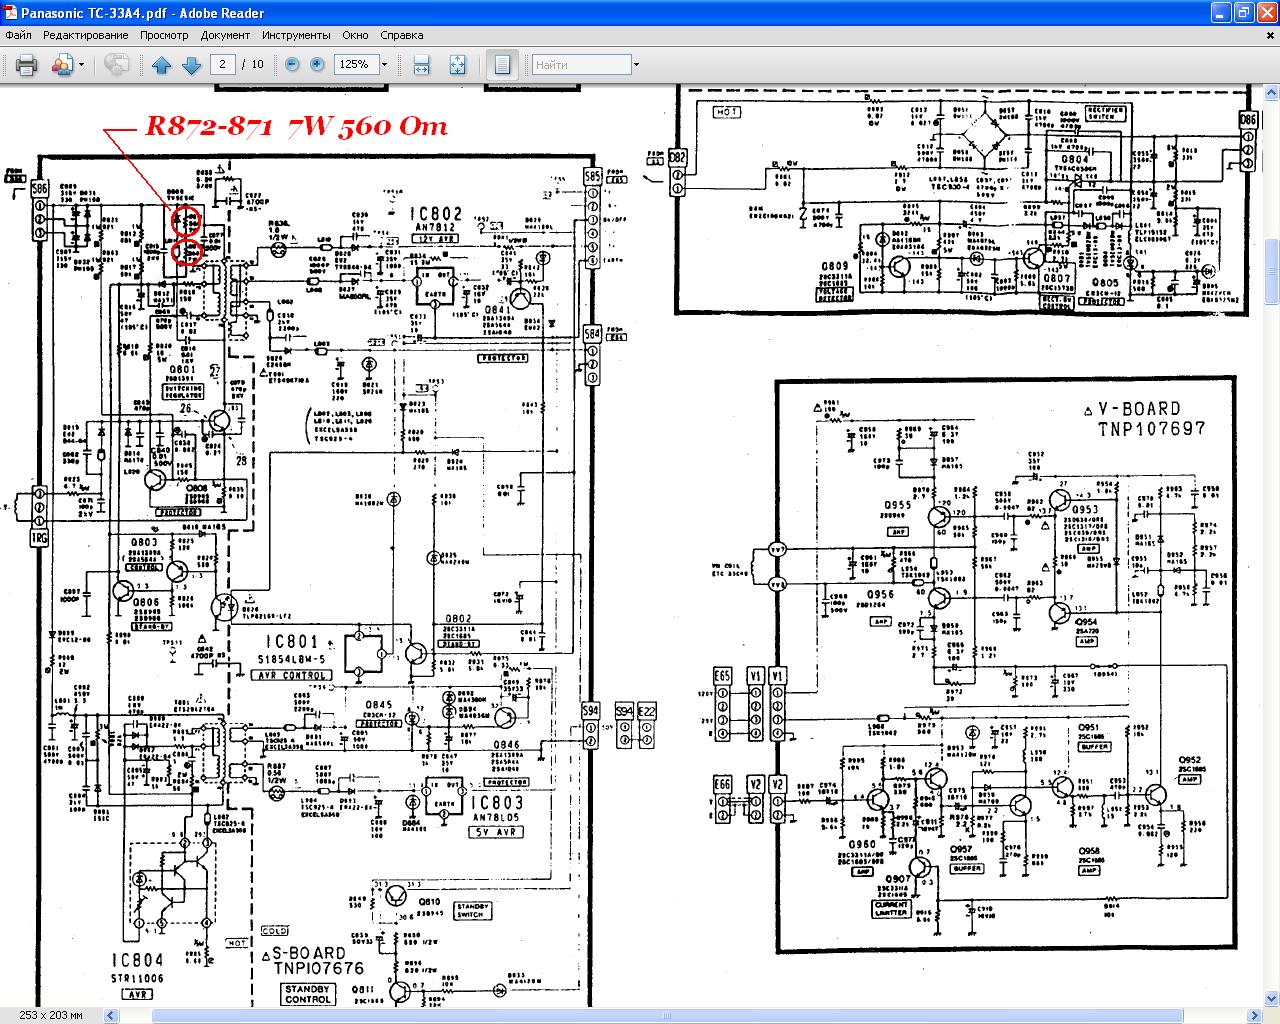
Task: Open the Инструменты menu
Action: click(x=296, y=35)
